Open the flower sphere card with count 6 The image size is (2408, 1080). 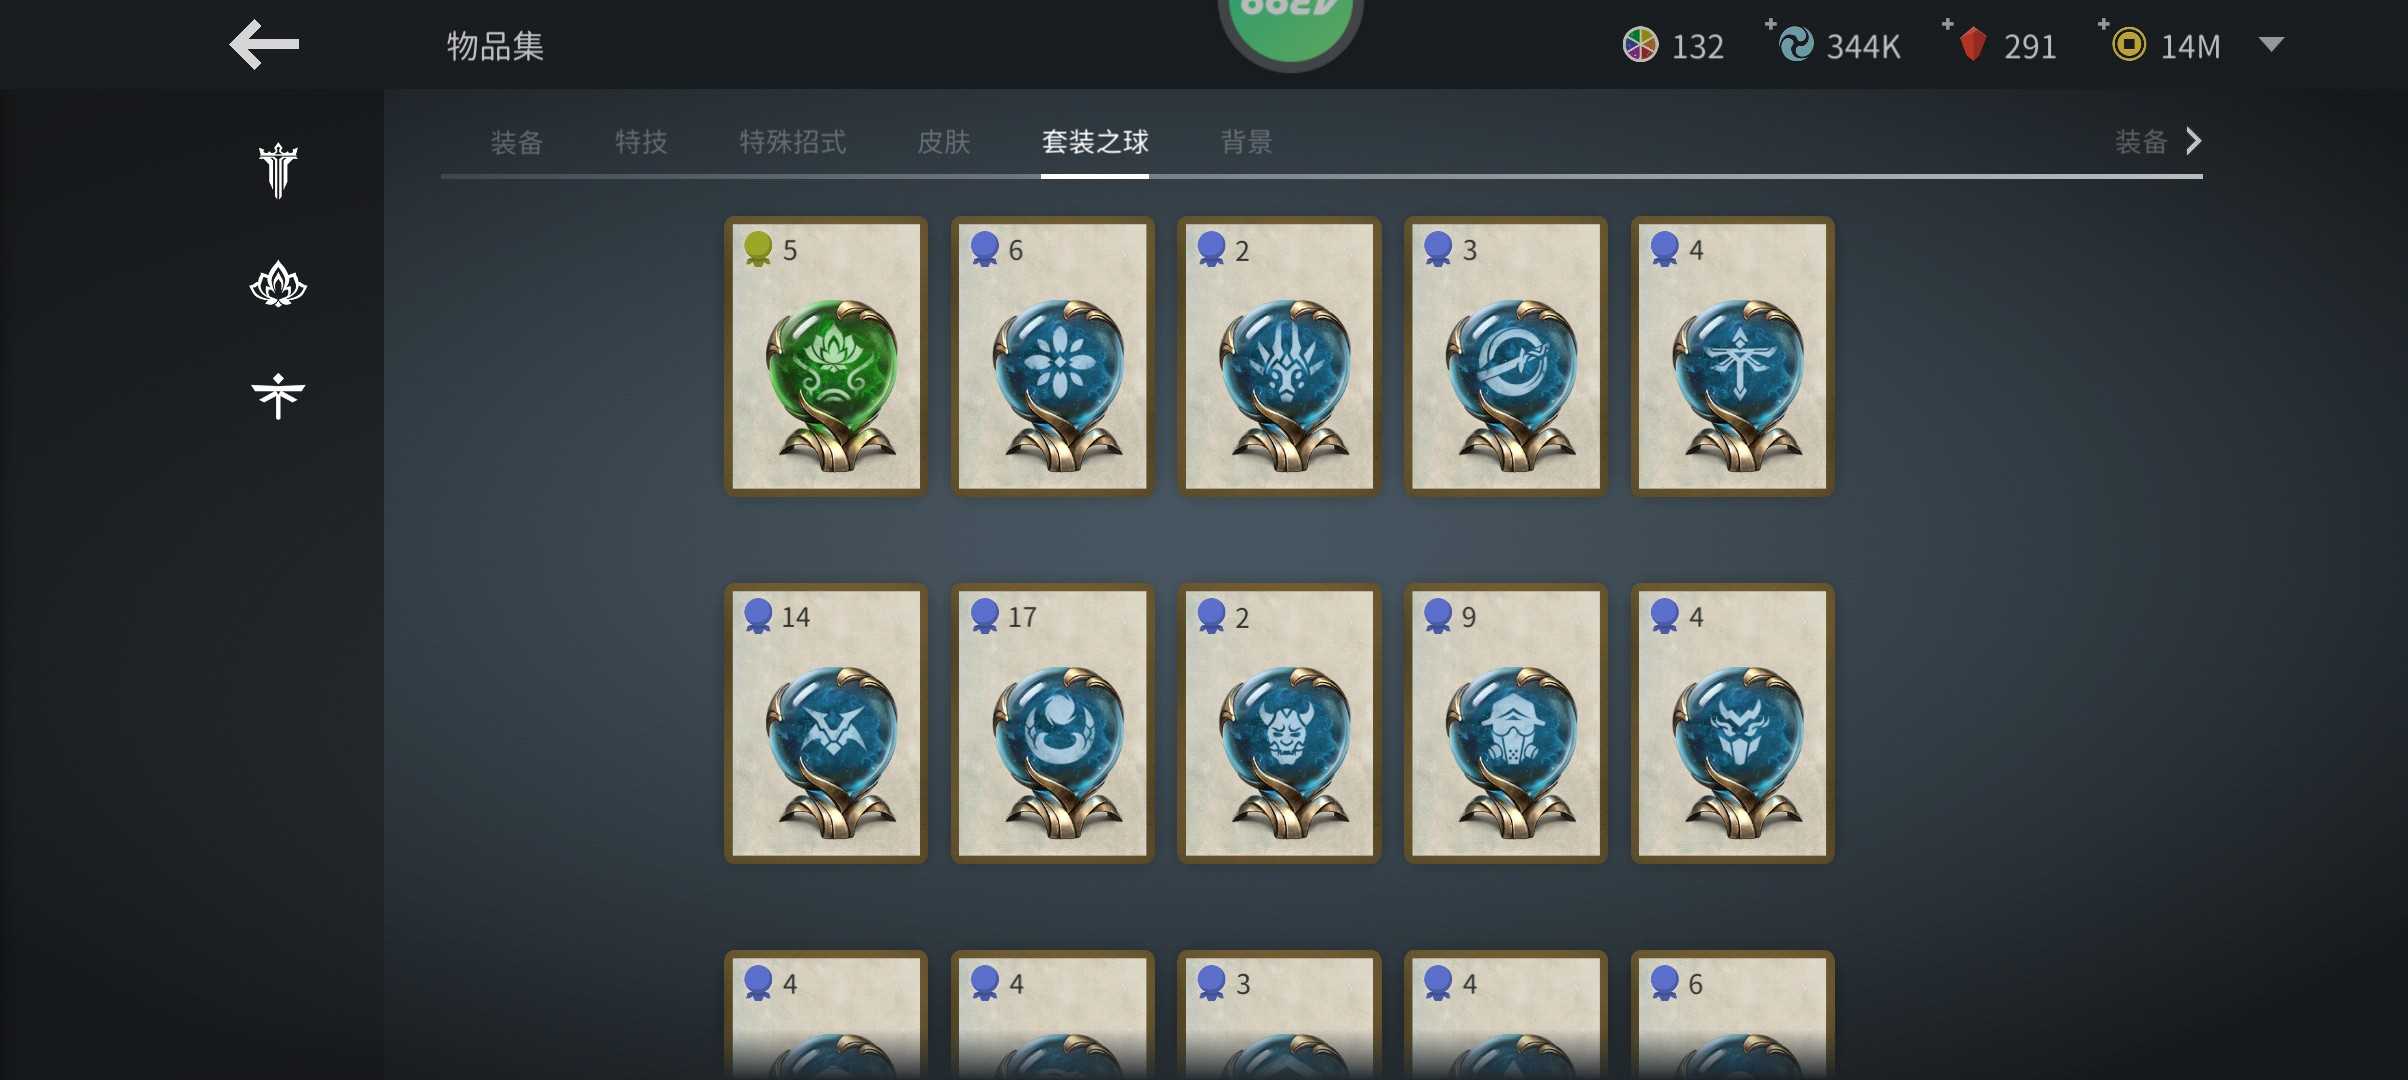(1053, 356)
